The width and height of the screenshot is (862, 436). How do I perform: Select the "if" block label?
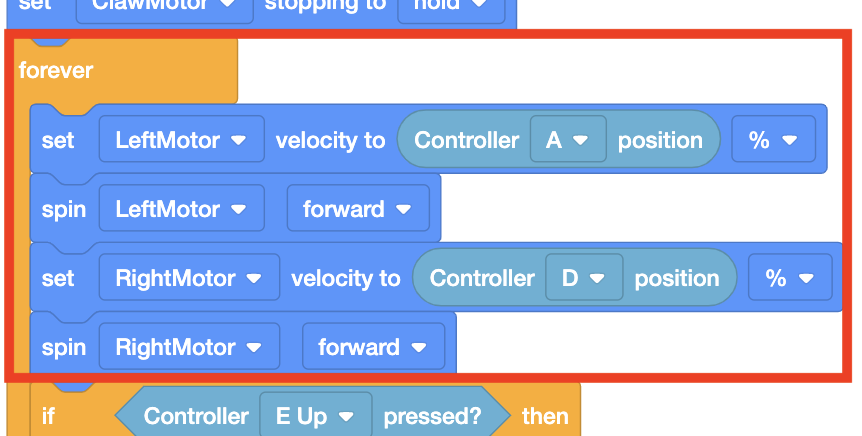point(49,416)
